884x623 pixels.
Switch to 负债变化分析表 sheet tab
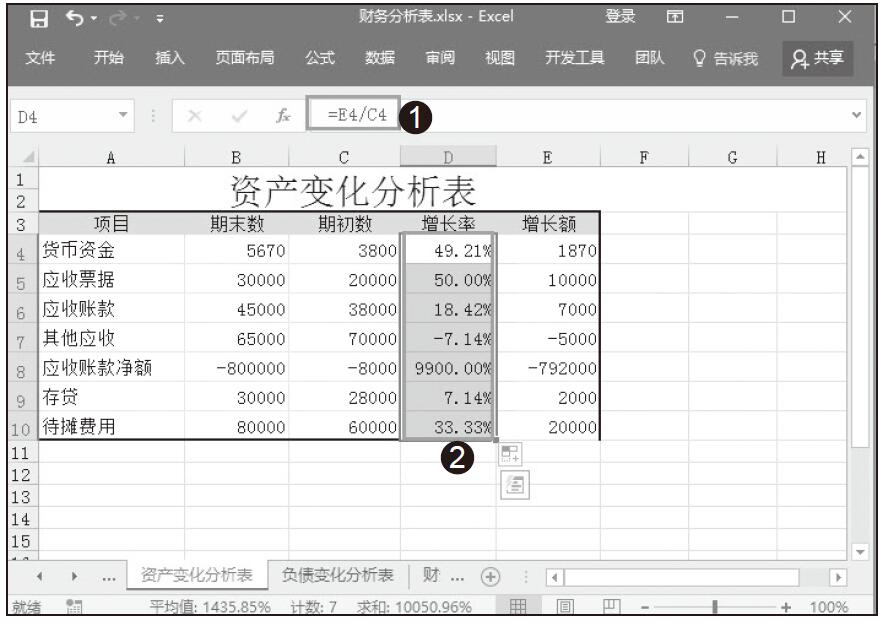coord(337,575)
